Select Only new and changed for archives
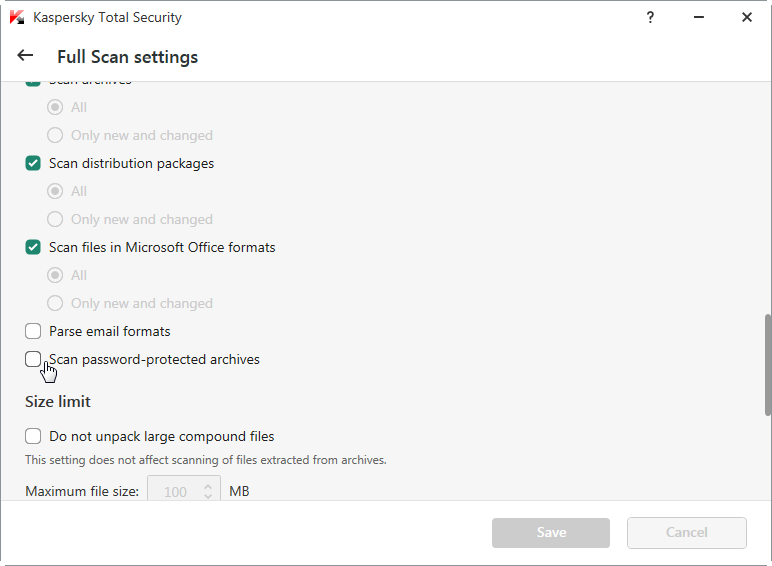The image size is (772, 566). pos(55,135)
